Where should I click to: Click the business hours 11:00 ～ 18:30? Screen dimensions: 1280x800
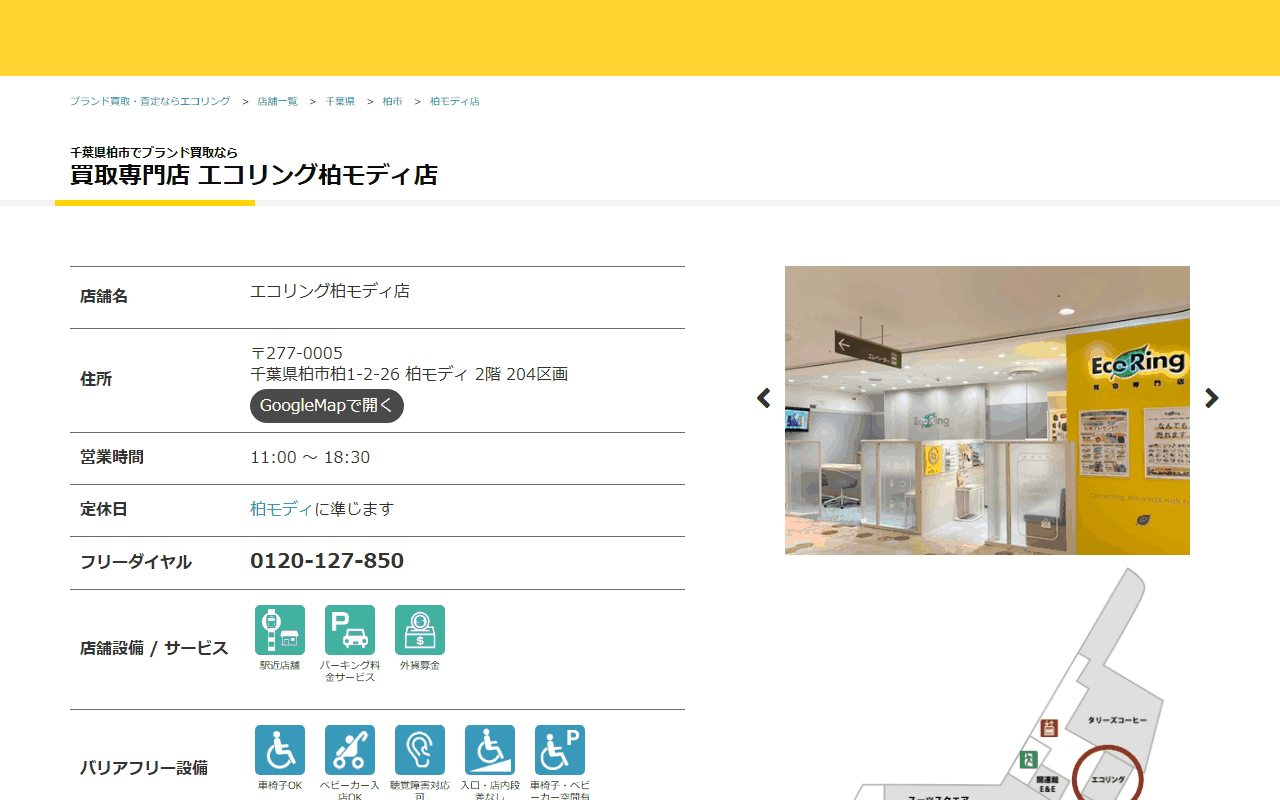[310, 457]
